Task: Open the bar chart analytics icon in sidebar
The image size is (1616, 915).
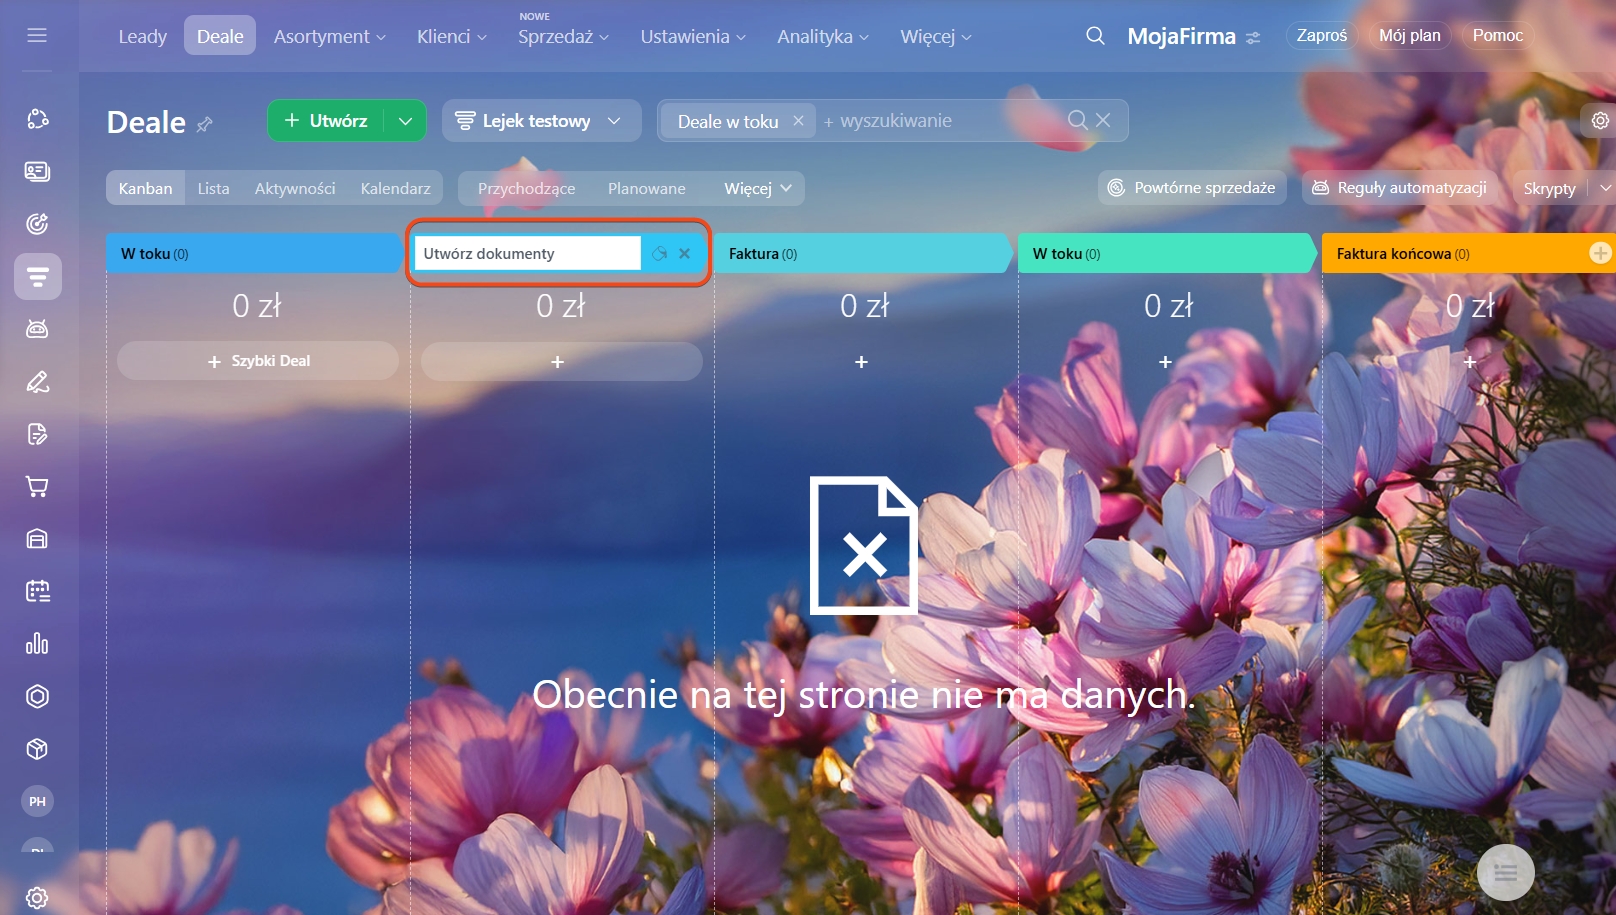Action: coord(37,644)
